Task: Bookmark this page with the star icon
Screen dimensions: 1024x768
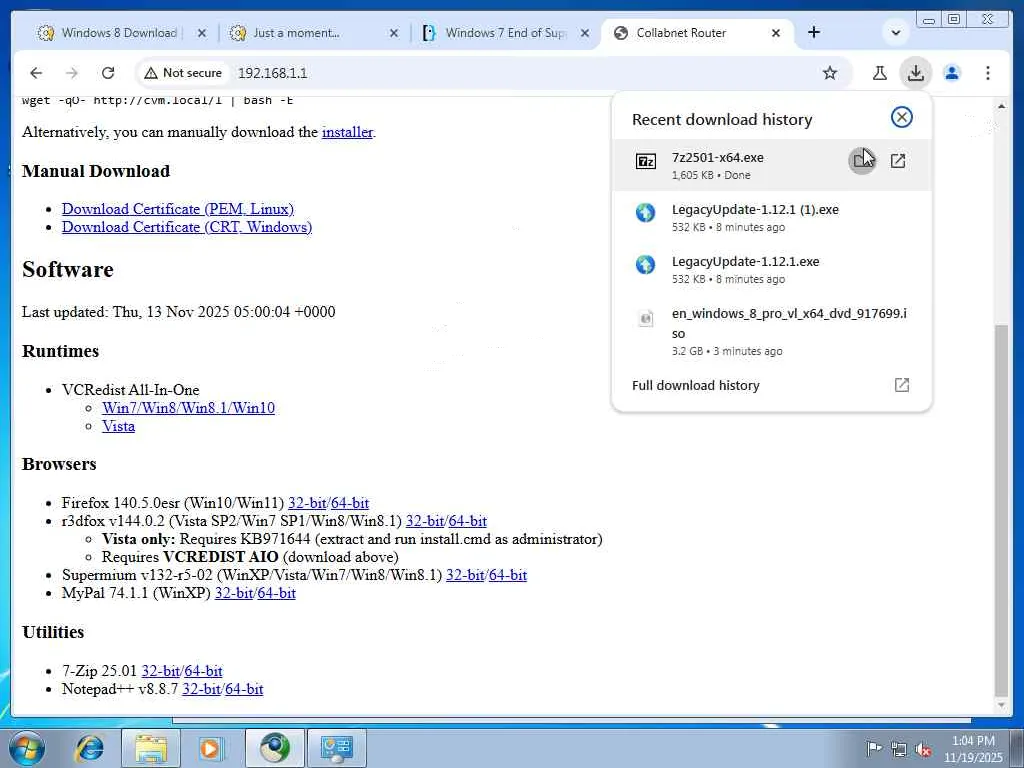Action: click(x=829, y=72)
